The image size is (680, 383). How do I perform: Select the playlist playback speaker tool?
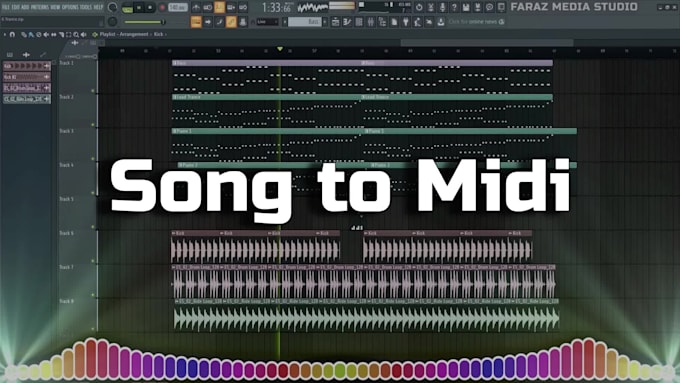coord(83,34)
